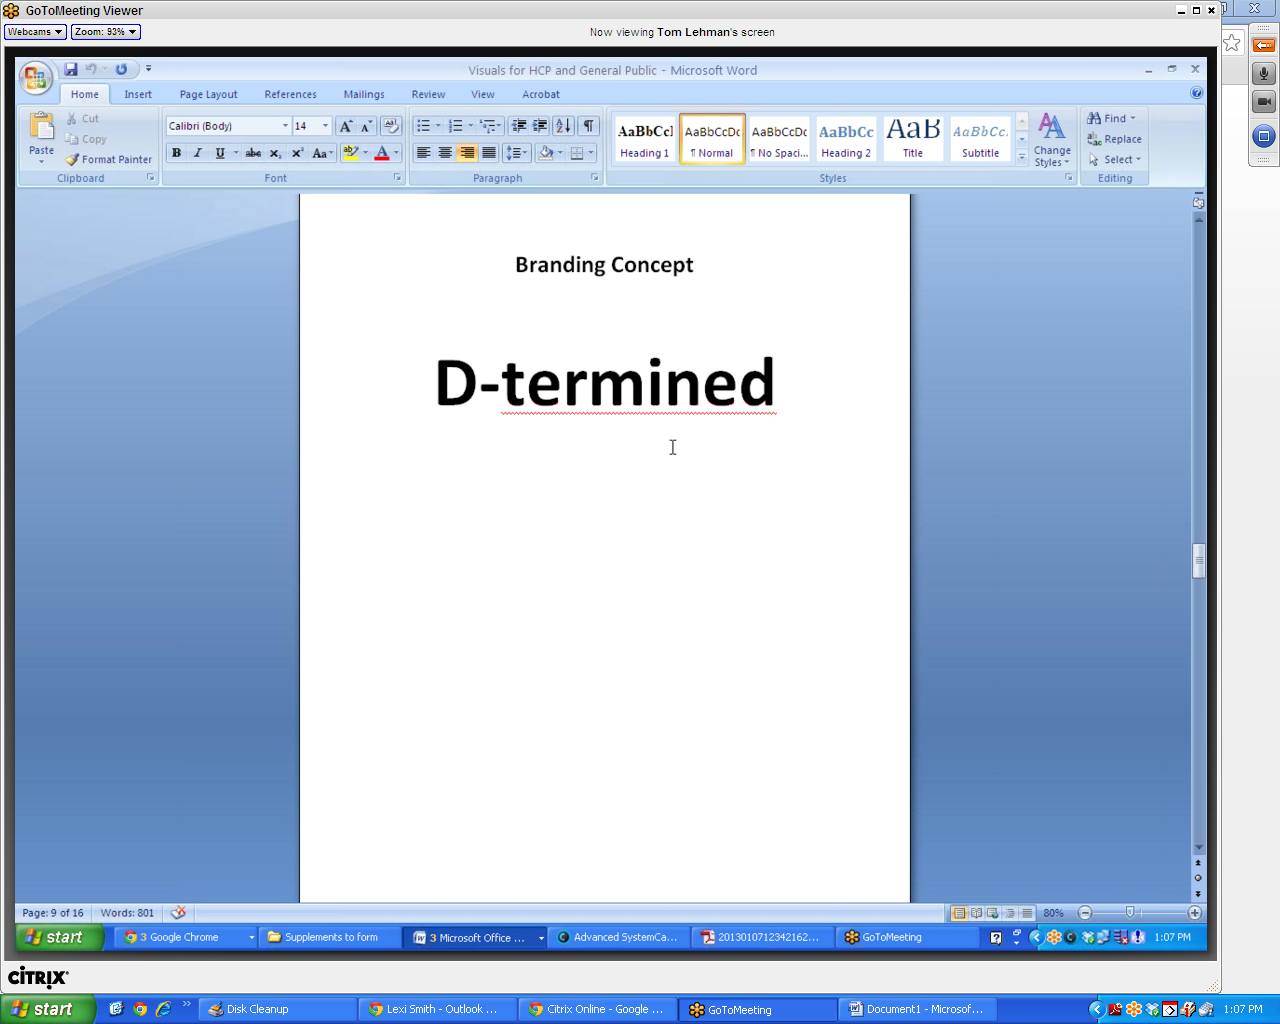Viewport: 1280px width, 1024px height.
Task: Apply the Title style
Action: pos(913,139)
